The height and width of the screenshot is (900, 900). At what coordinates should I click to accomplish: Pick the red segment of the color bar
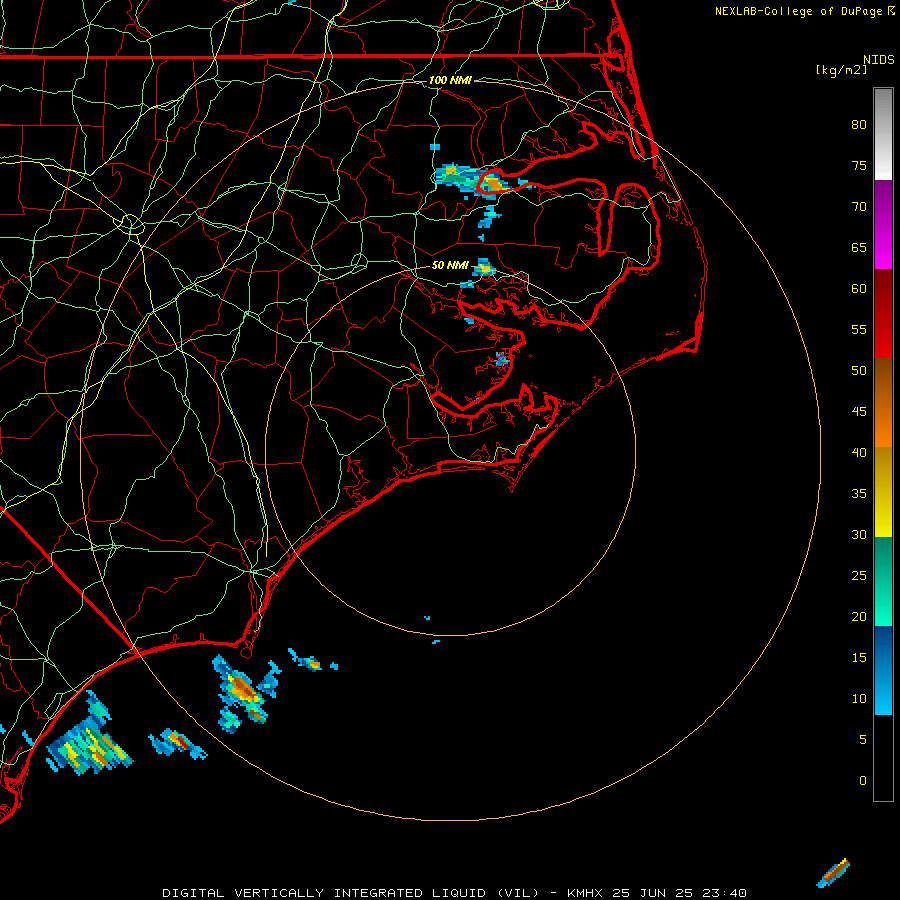pos(883,314)
